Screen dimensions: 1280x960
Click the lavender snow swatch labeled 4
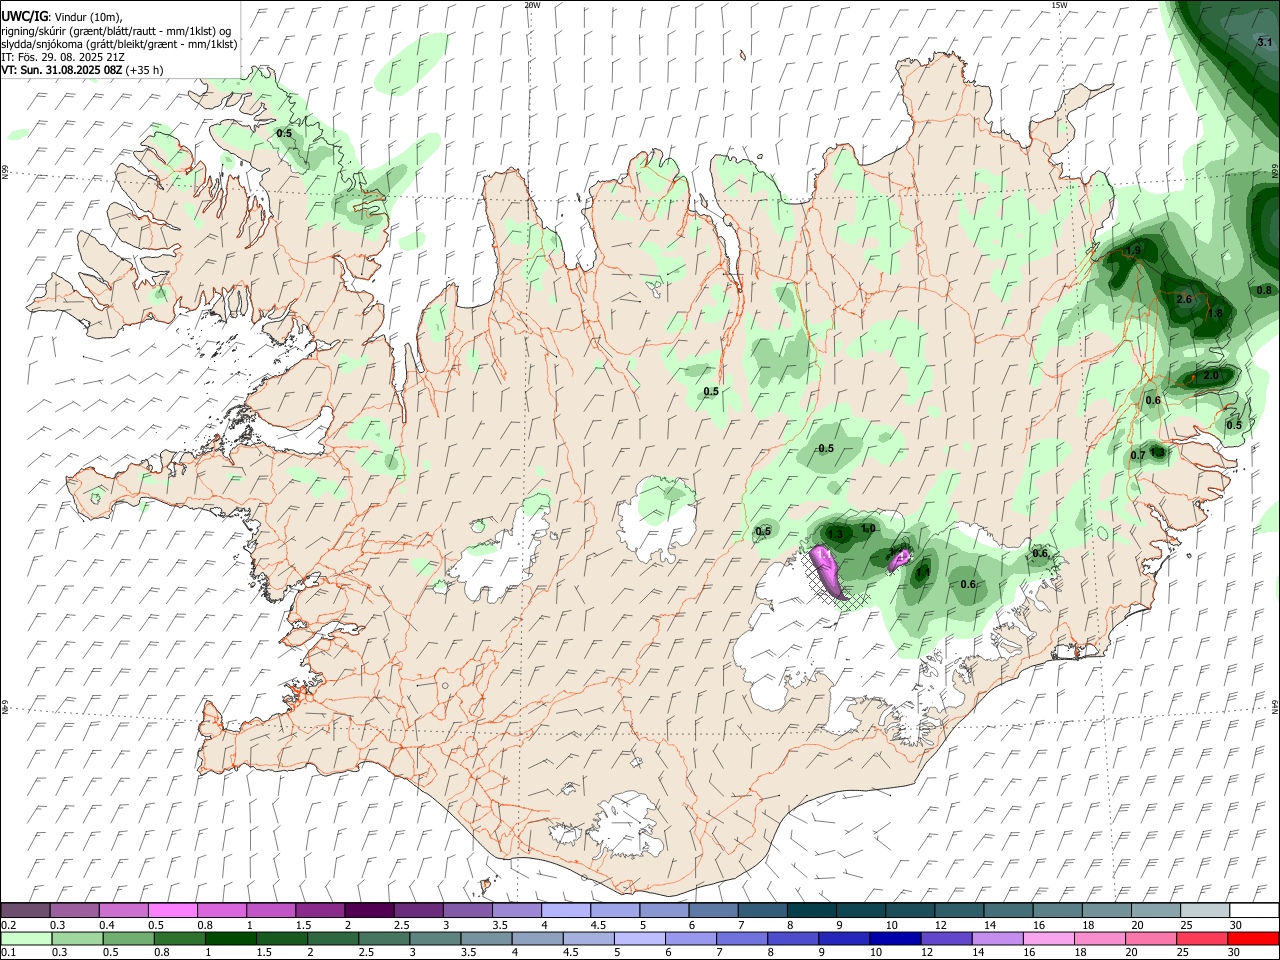click(565, 910)
